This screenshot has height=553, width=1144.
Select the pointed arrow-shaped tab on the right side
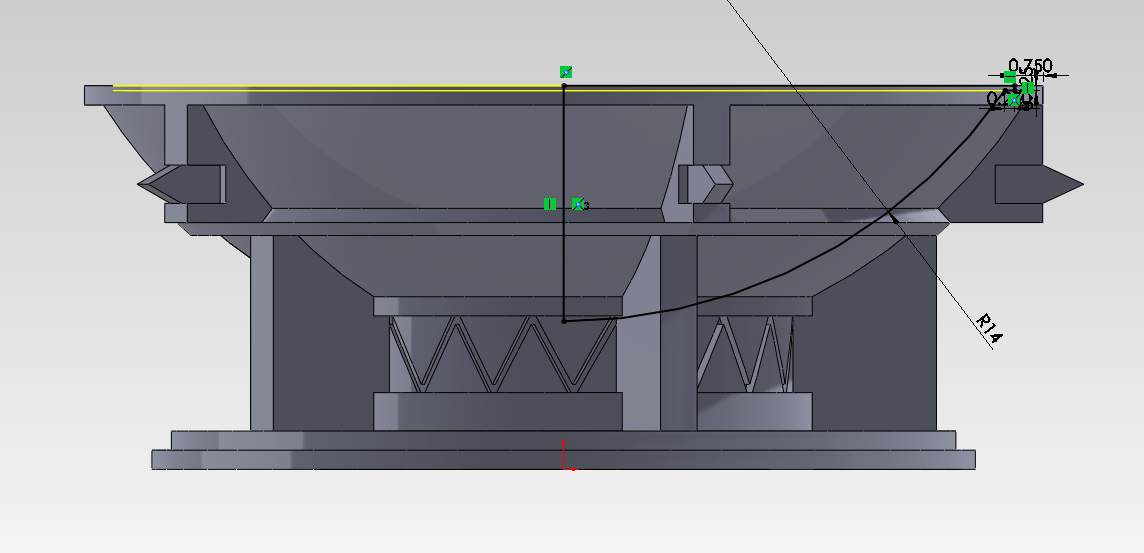[1039, 185]
